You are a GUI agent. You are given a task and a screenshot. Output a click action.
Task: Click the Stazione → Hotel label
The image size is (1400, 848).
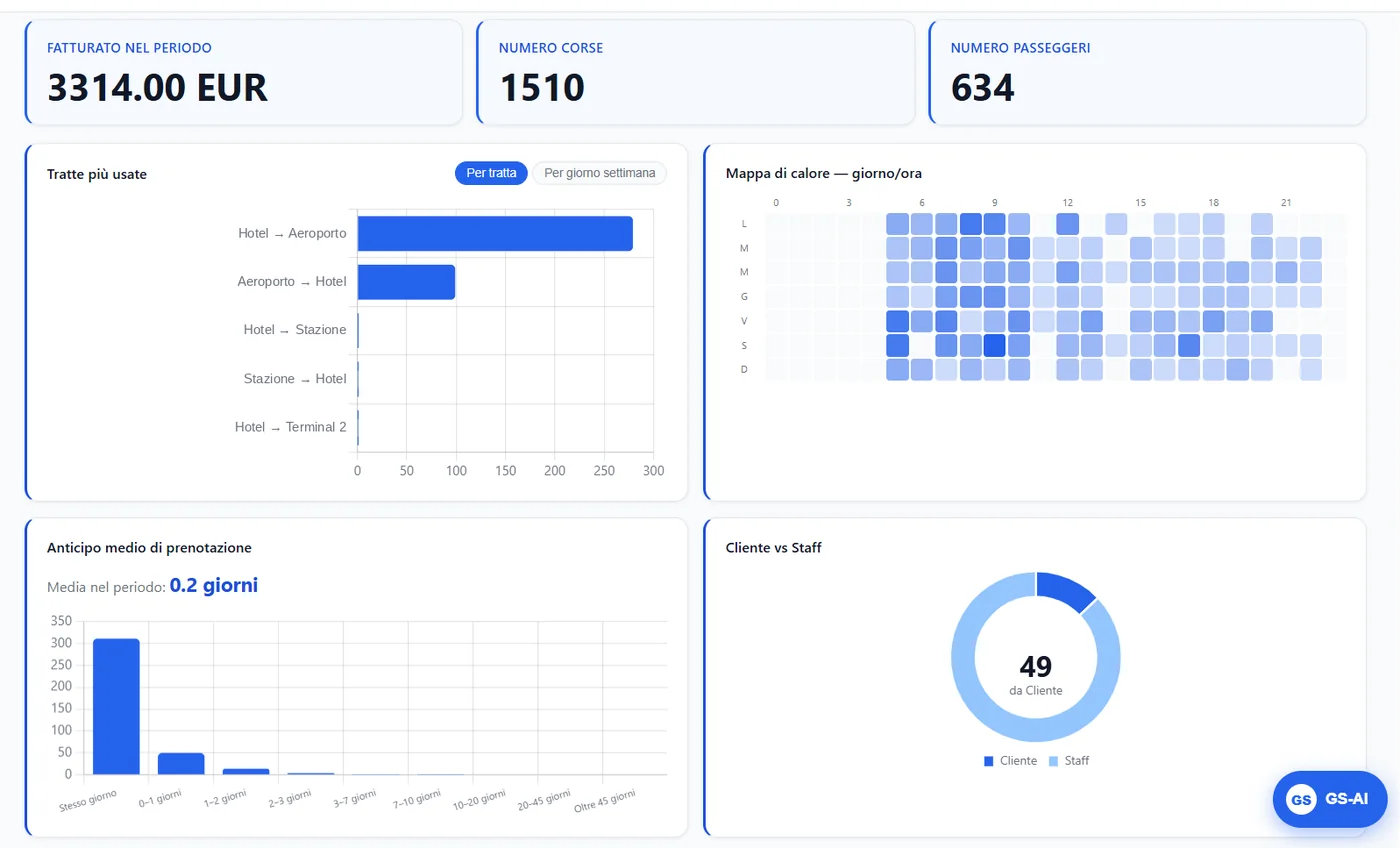tap(295, 379)
